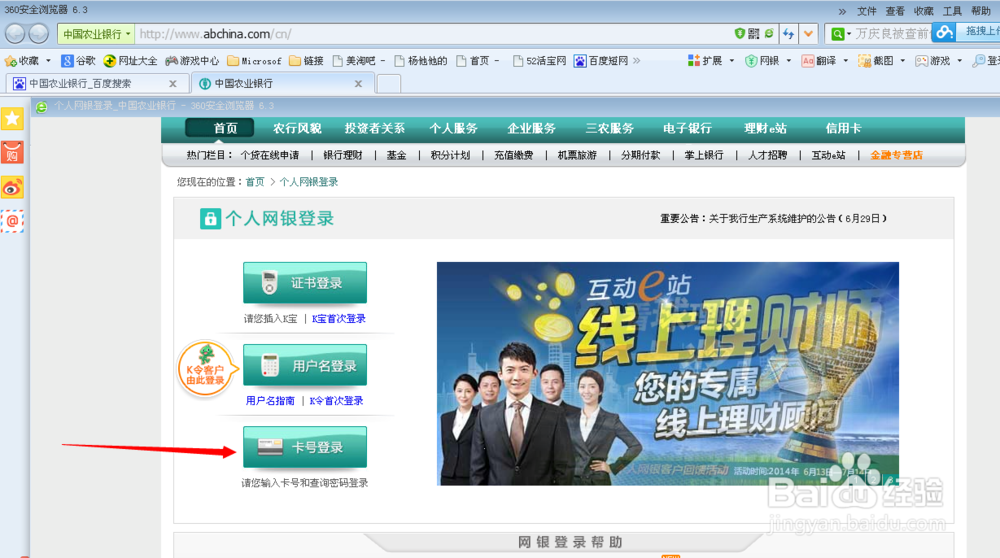Show more bookmarks via the chevron
Viewport: 1000px width, 558px height.
pyautogui.click(x=636, y=61)
